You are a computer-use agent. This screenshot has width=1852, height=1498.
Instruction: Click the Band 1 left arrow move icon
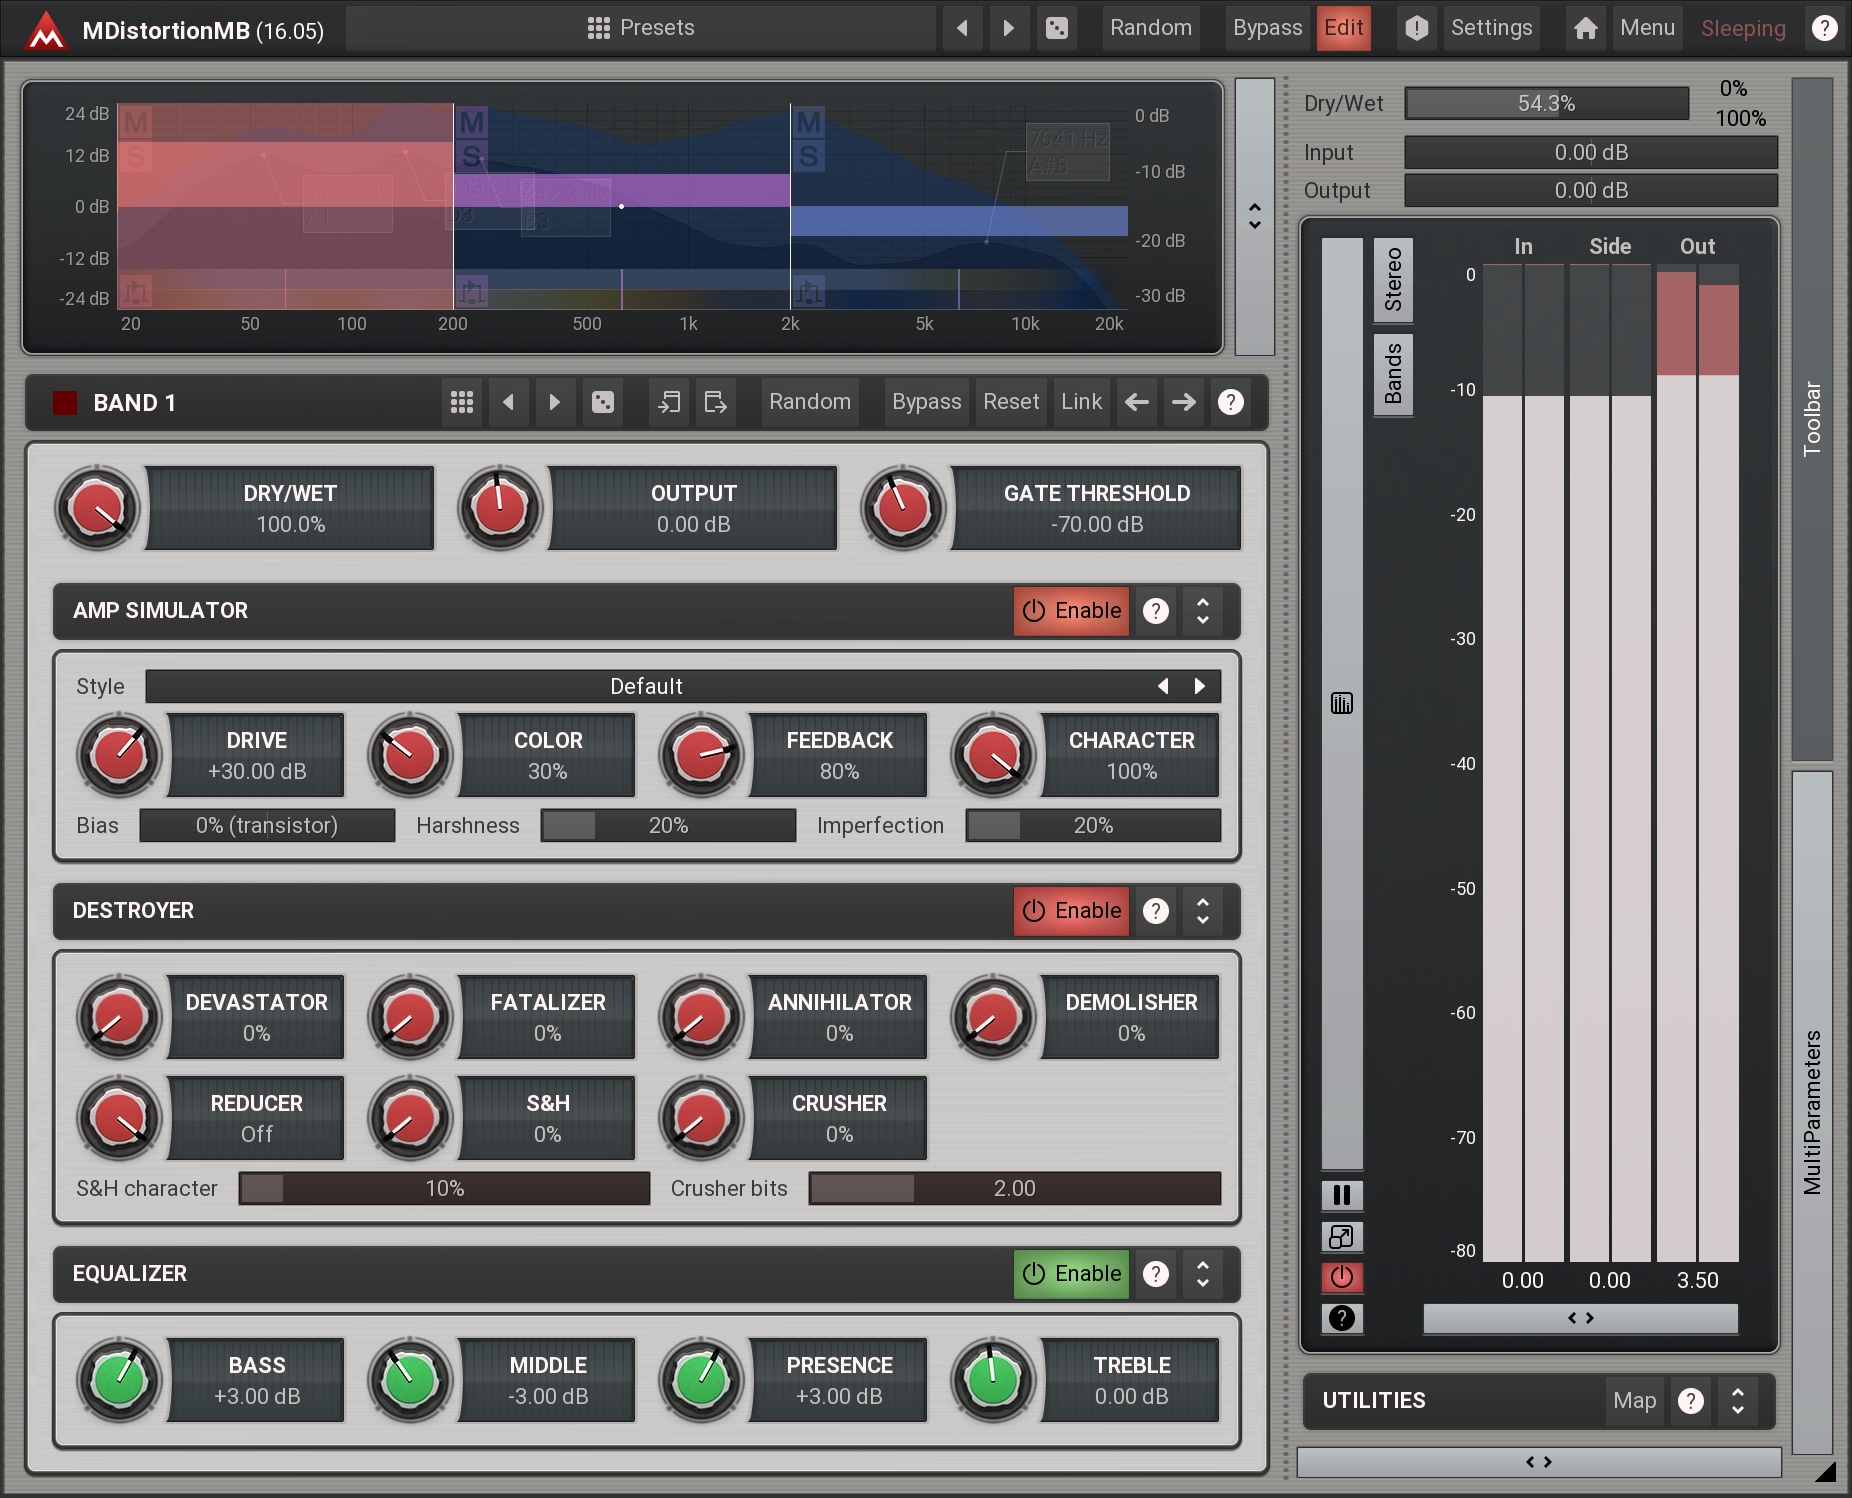point(1137,402)
